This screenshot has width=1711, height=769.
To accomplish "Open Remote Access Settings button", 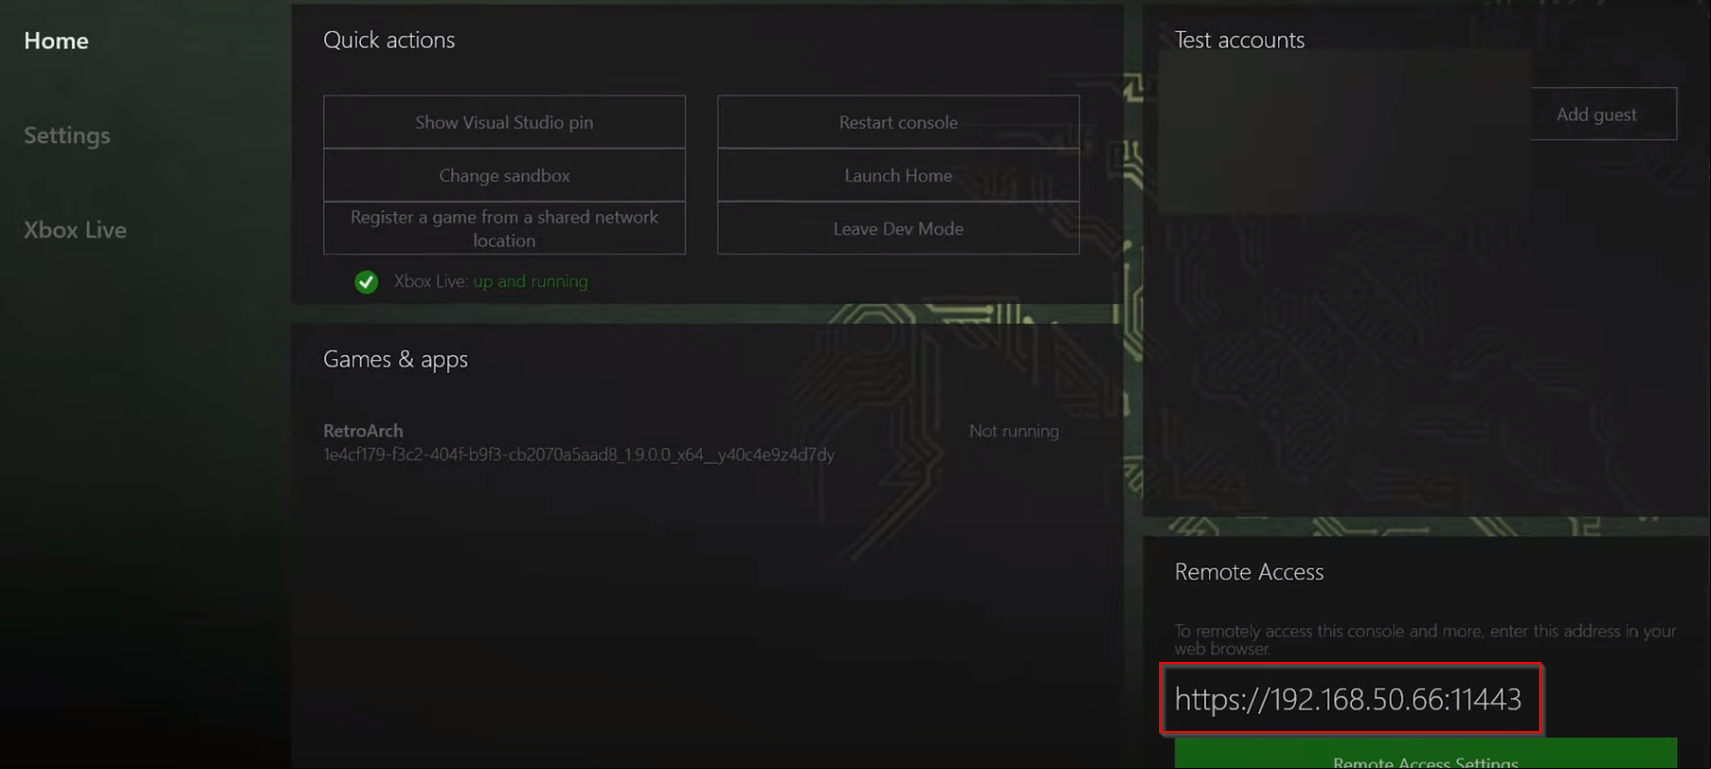I will coord(1425,755).
